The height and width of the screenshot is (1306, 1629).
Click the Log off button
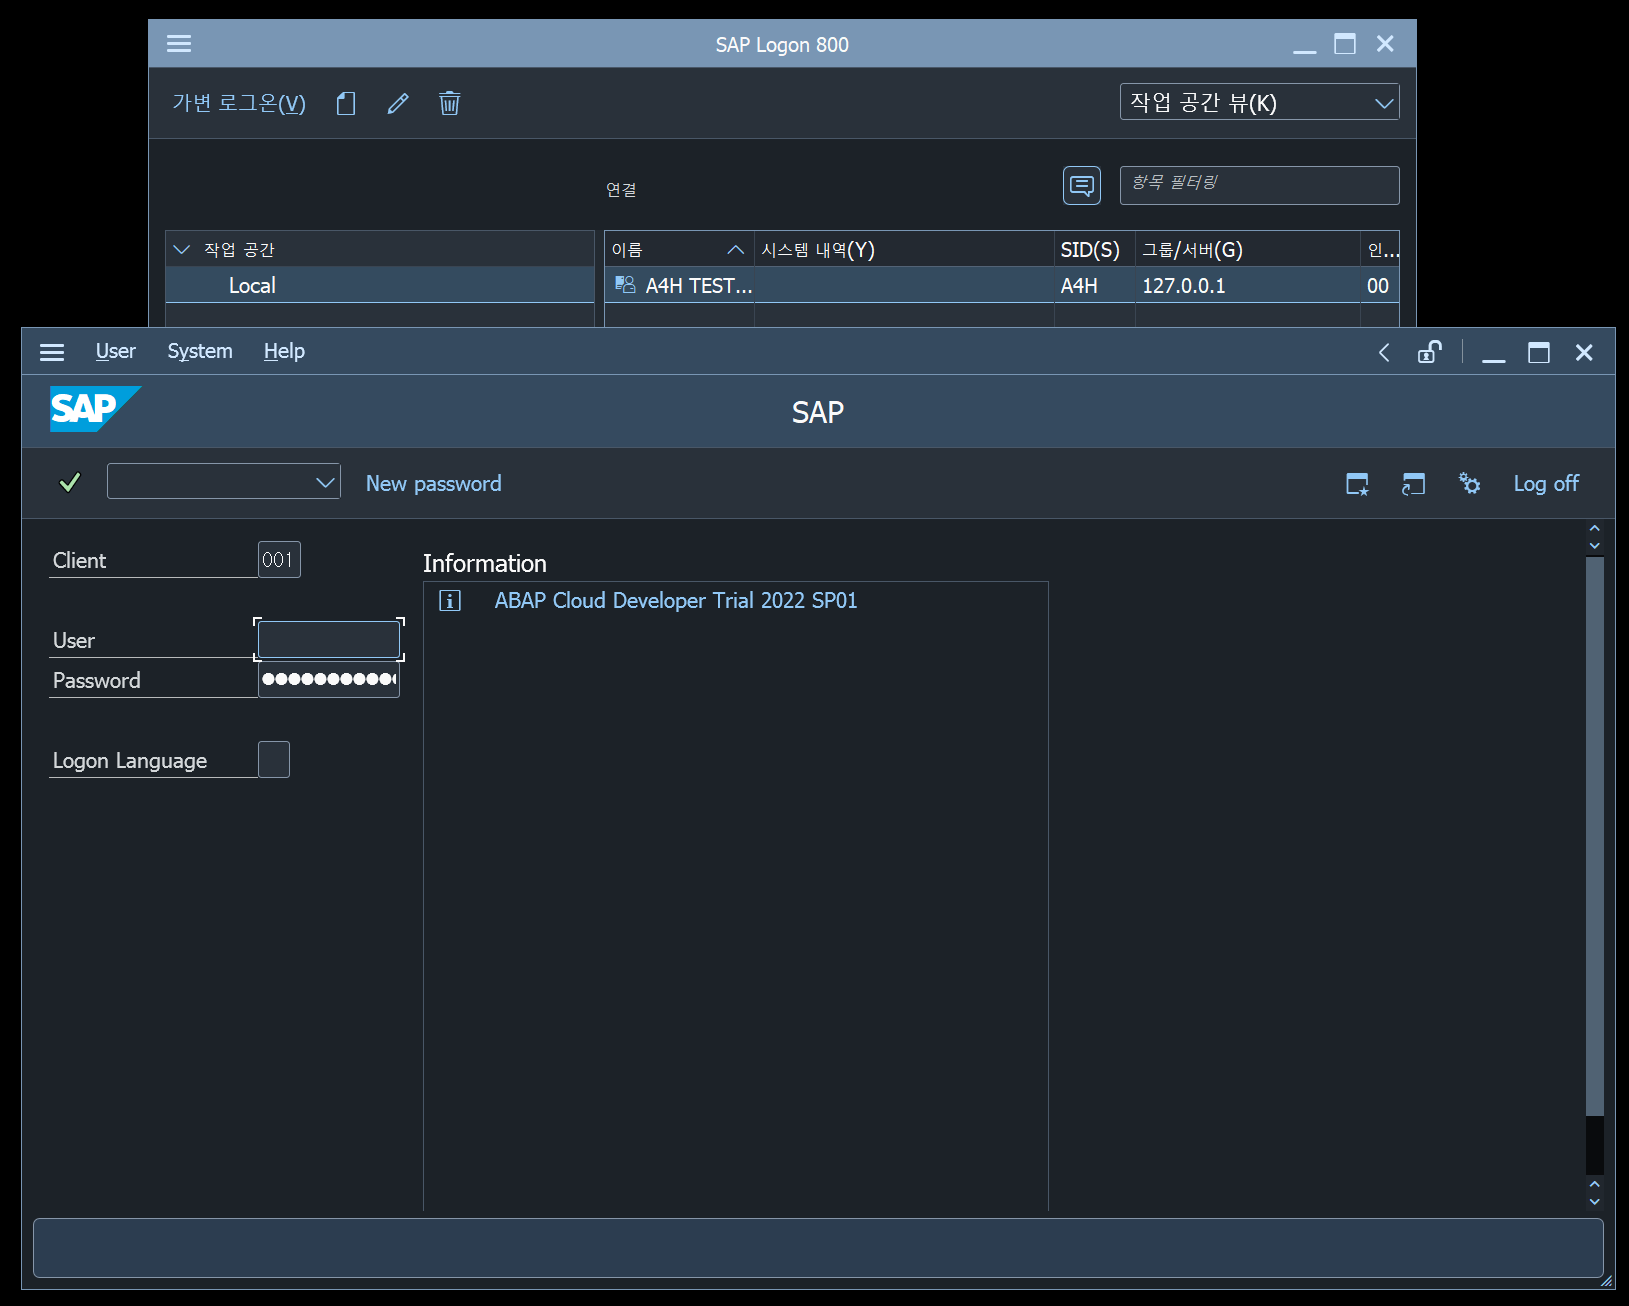click(x=1546, y=483)
